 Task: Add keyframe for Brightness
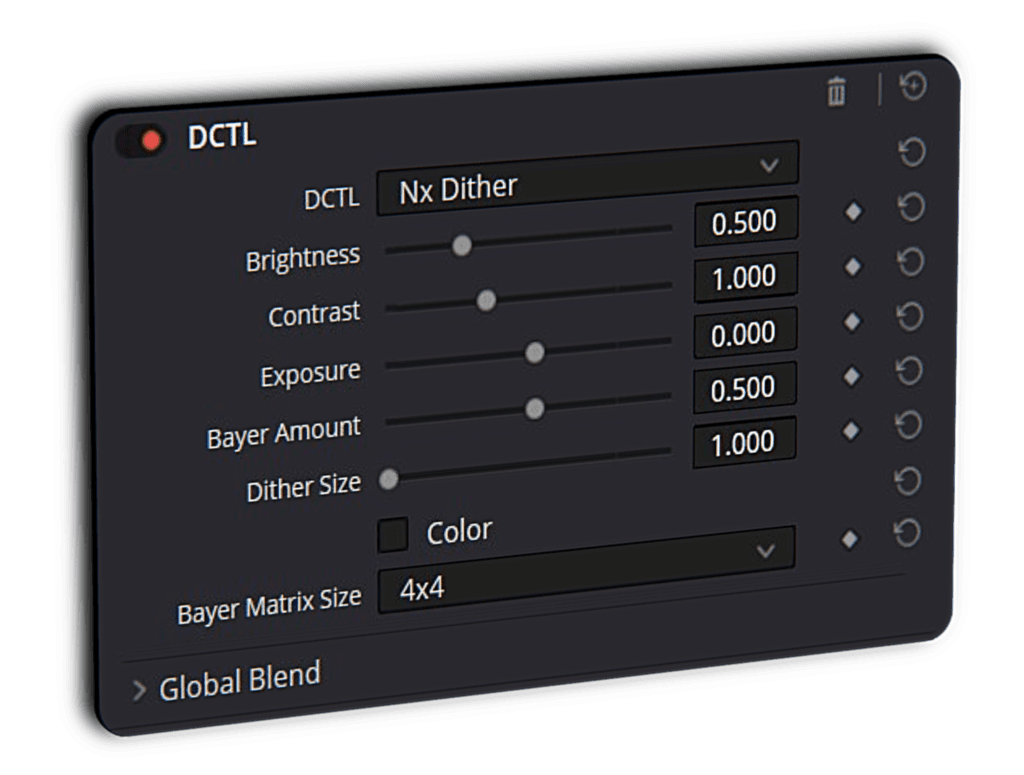854,211
